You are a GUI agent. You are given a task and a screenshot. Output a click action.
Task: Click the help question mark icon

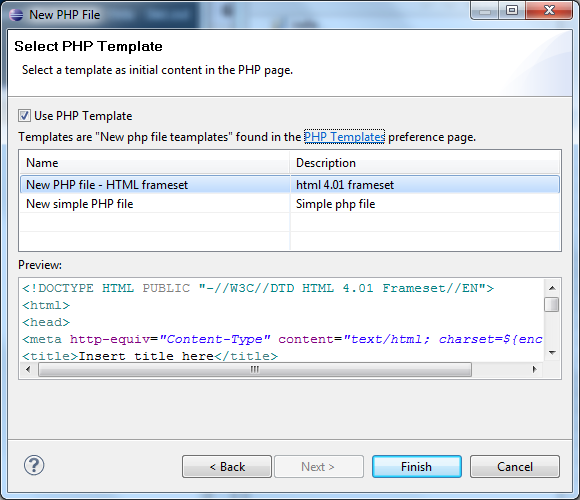click(x=34, y=465)
